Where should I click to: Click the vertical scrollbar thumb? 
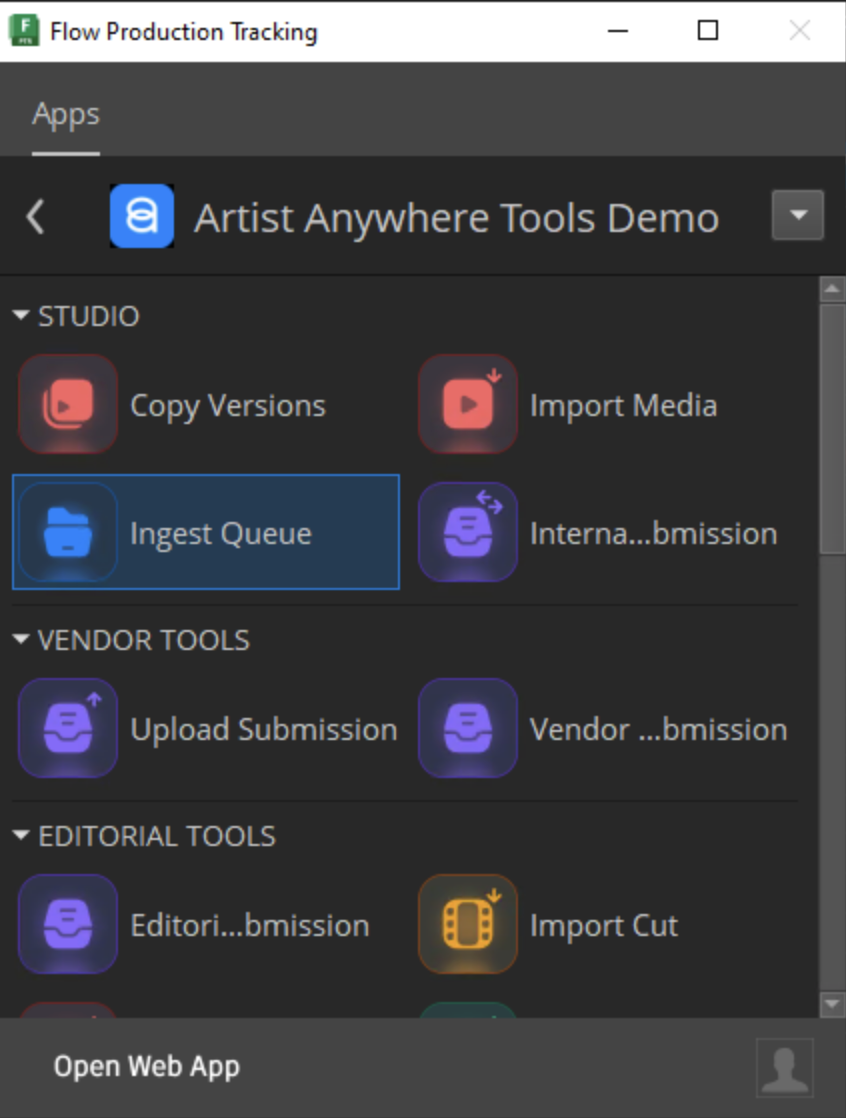(832, 429)
